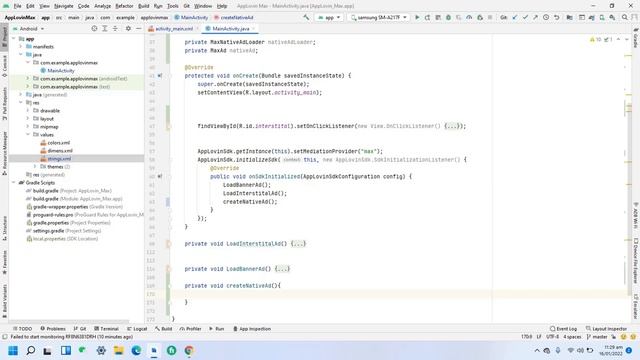Click the Make Project hammer icon
This screenshot has height=360, width=640.
click(306, 18)
